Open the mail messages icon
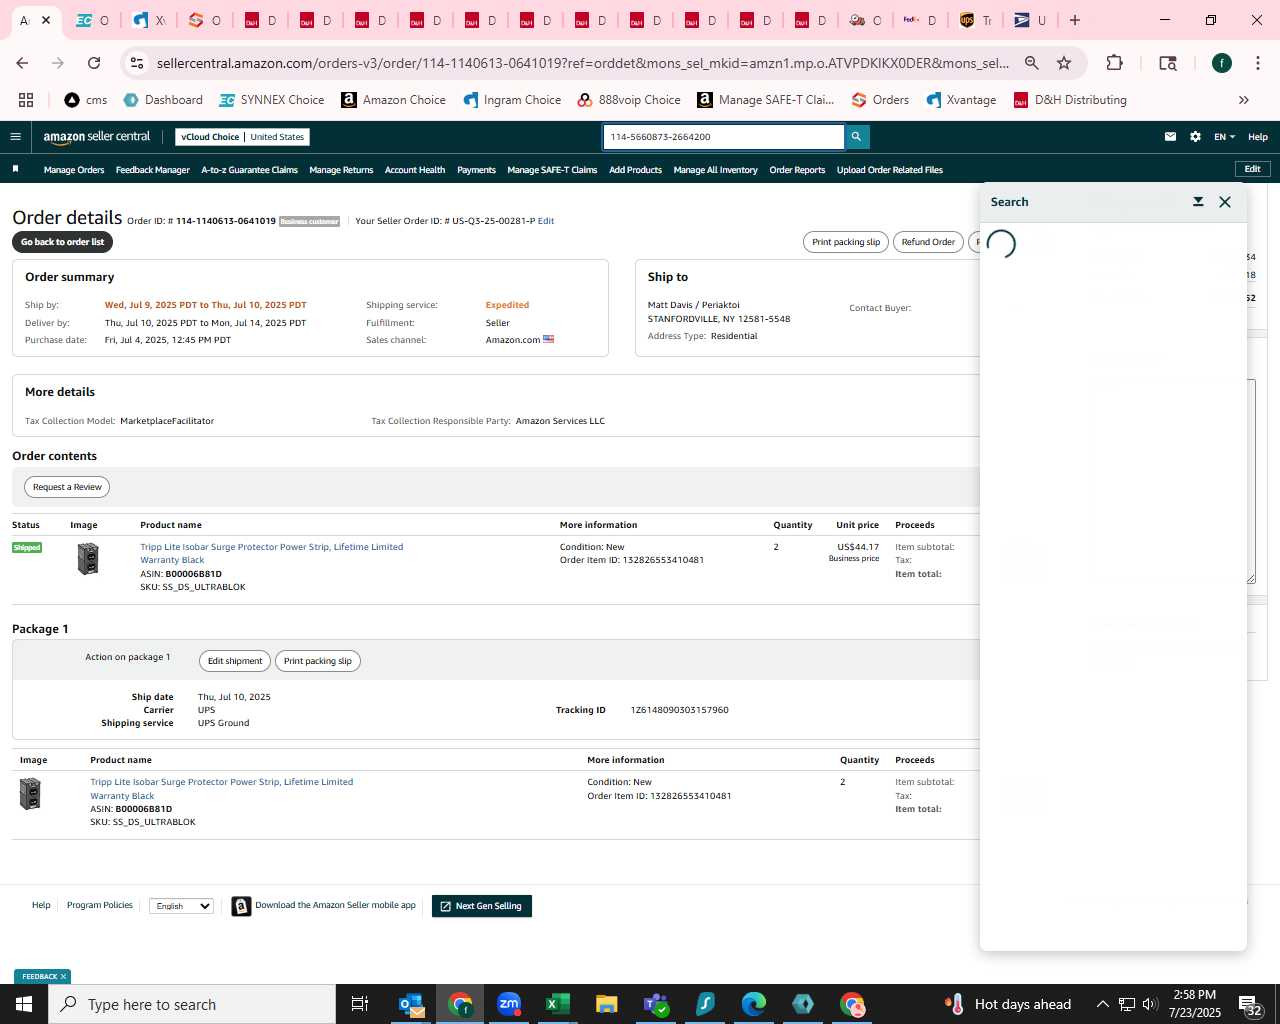1280x1024 pixels. [x=1170, y=137]
